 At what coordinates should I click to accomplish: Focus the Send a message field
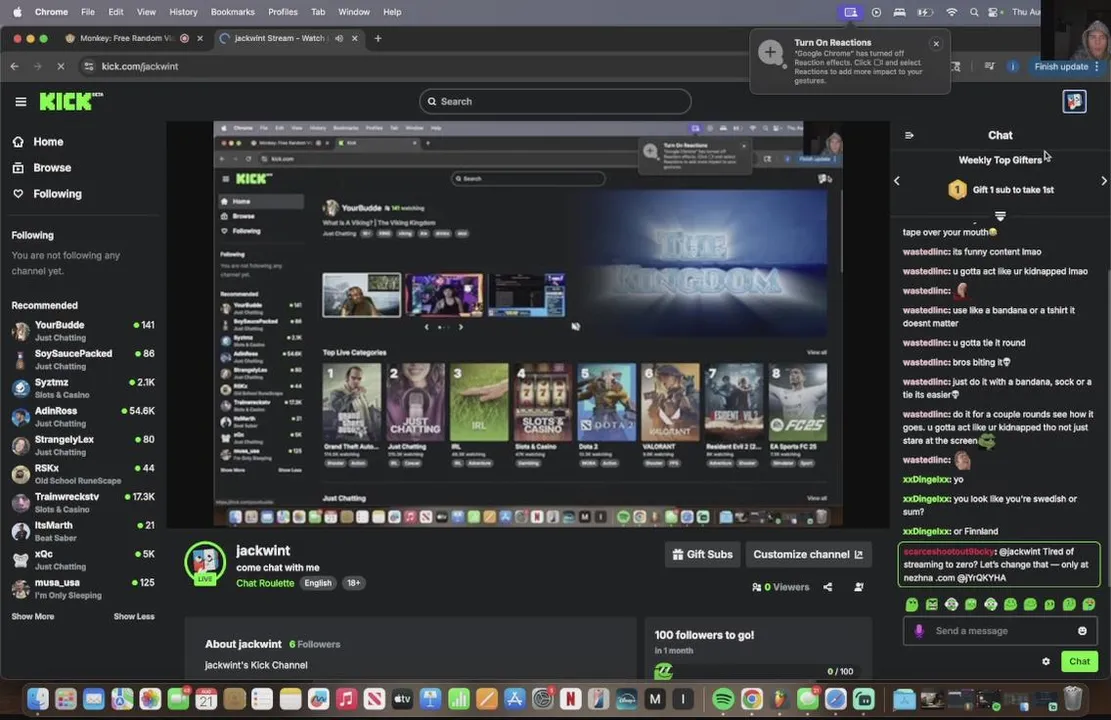point(1000,631)
